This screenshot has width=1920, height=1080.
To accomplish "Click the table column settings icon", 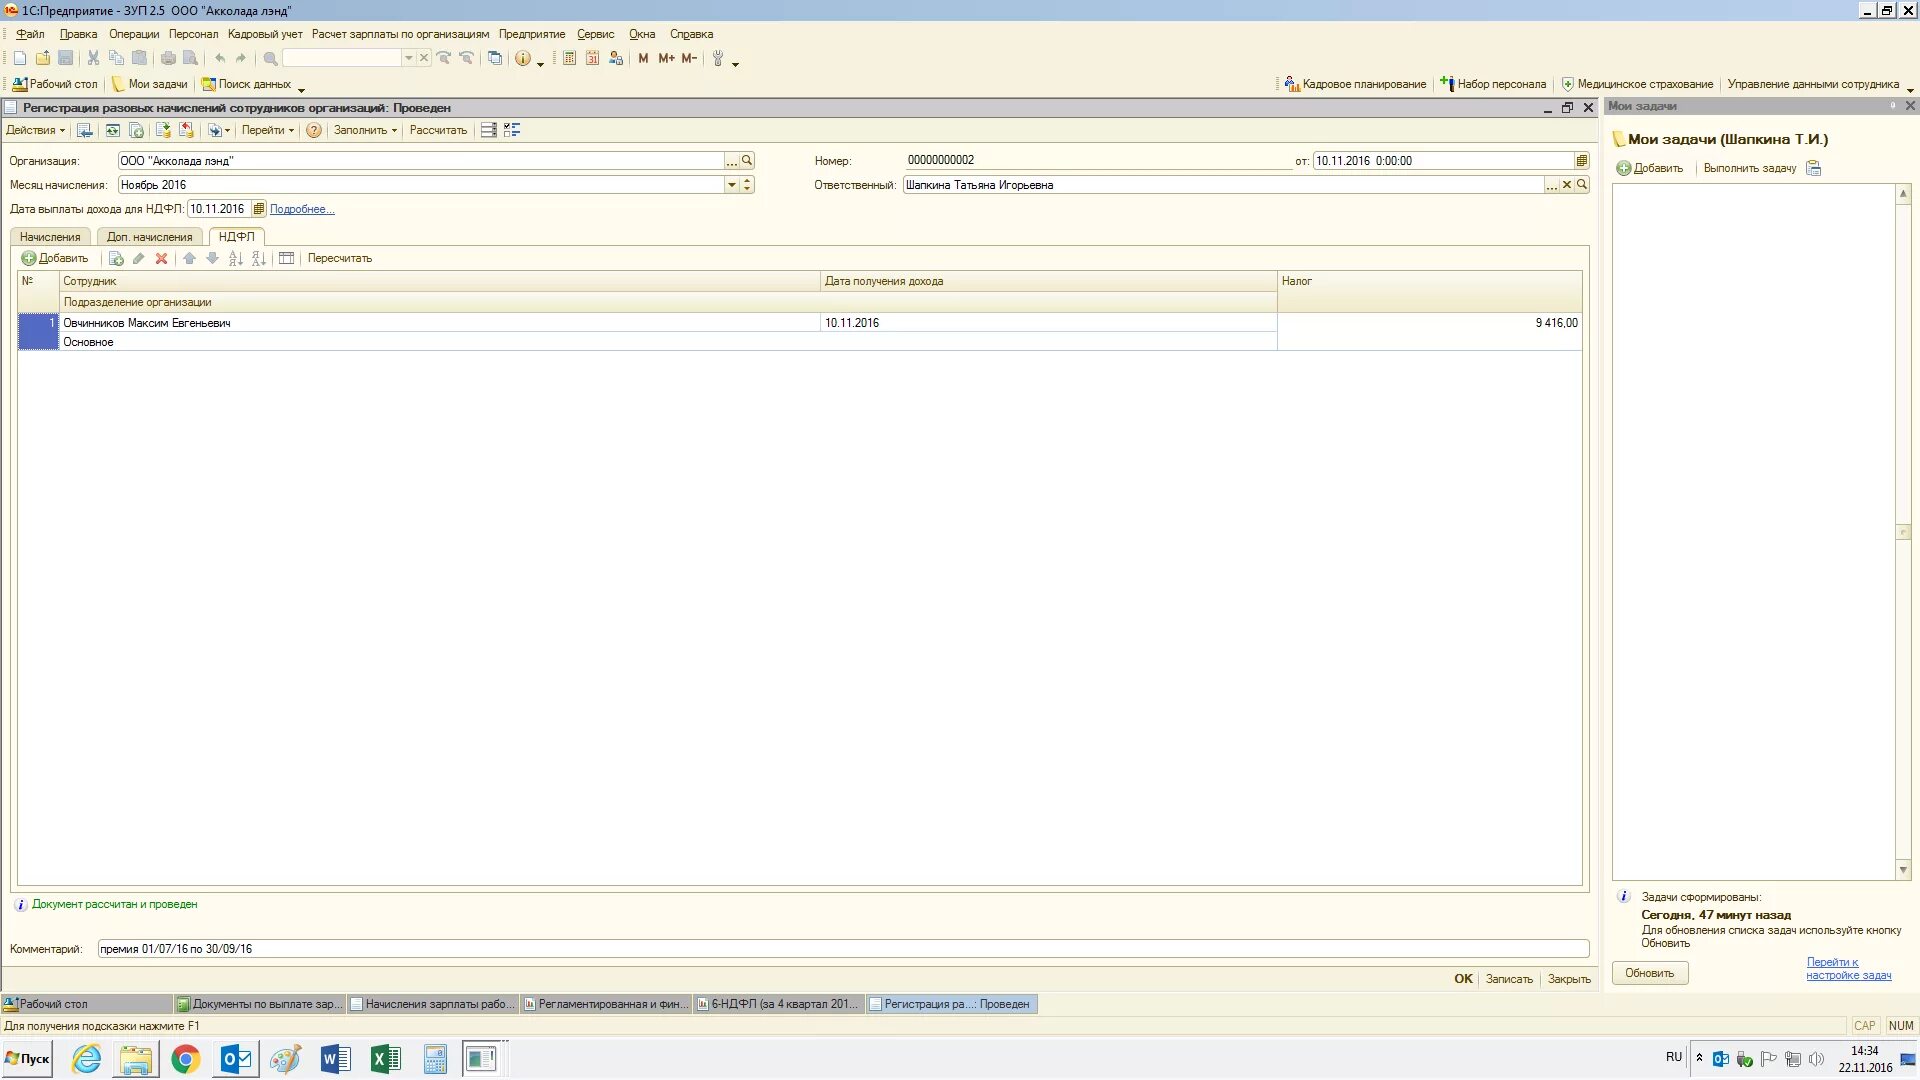I will coord(286,258).
